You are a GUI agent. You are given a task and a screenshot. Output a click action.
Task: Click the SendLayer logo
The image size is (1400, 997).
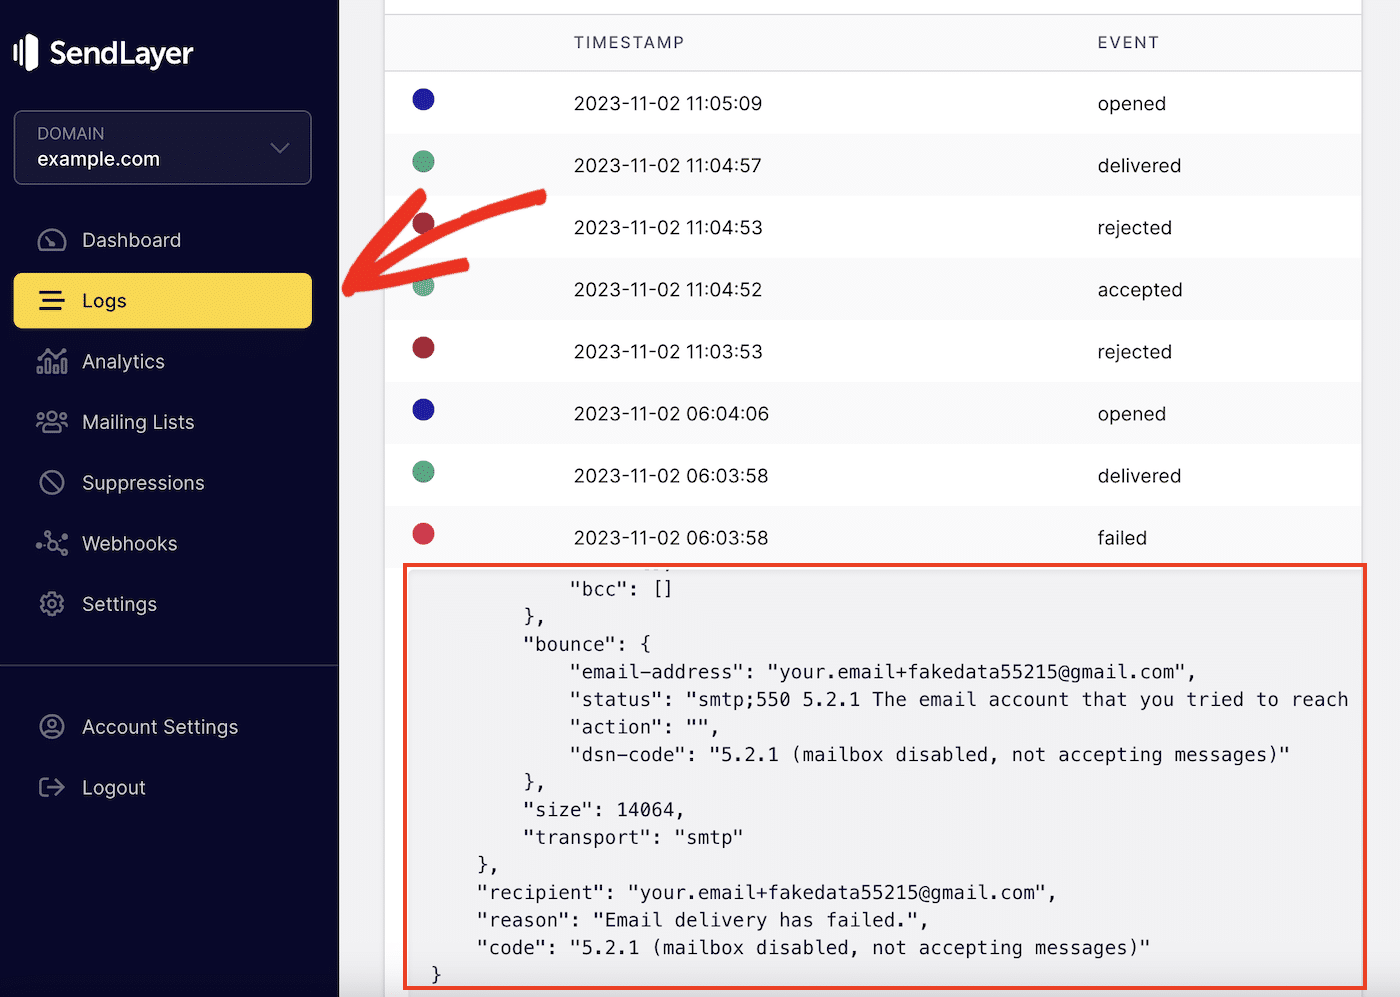(x=103, y=52)
